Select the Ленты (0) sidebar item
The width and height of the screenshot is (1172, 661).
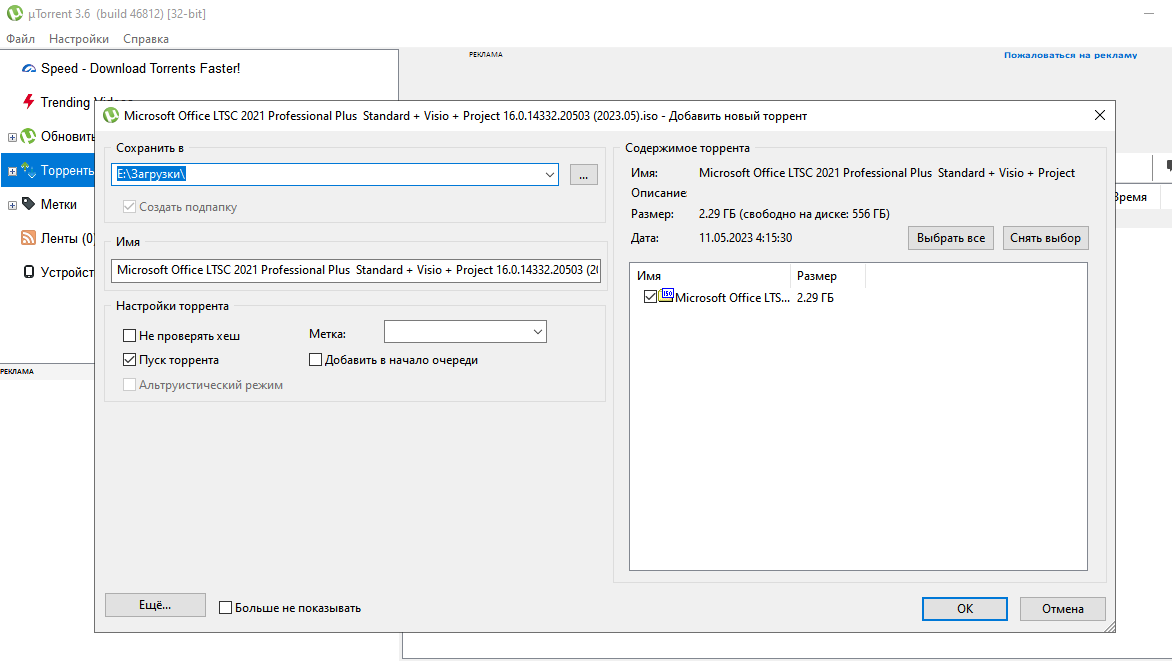(x=67, y=238)
